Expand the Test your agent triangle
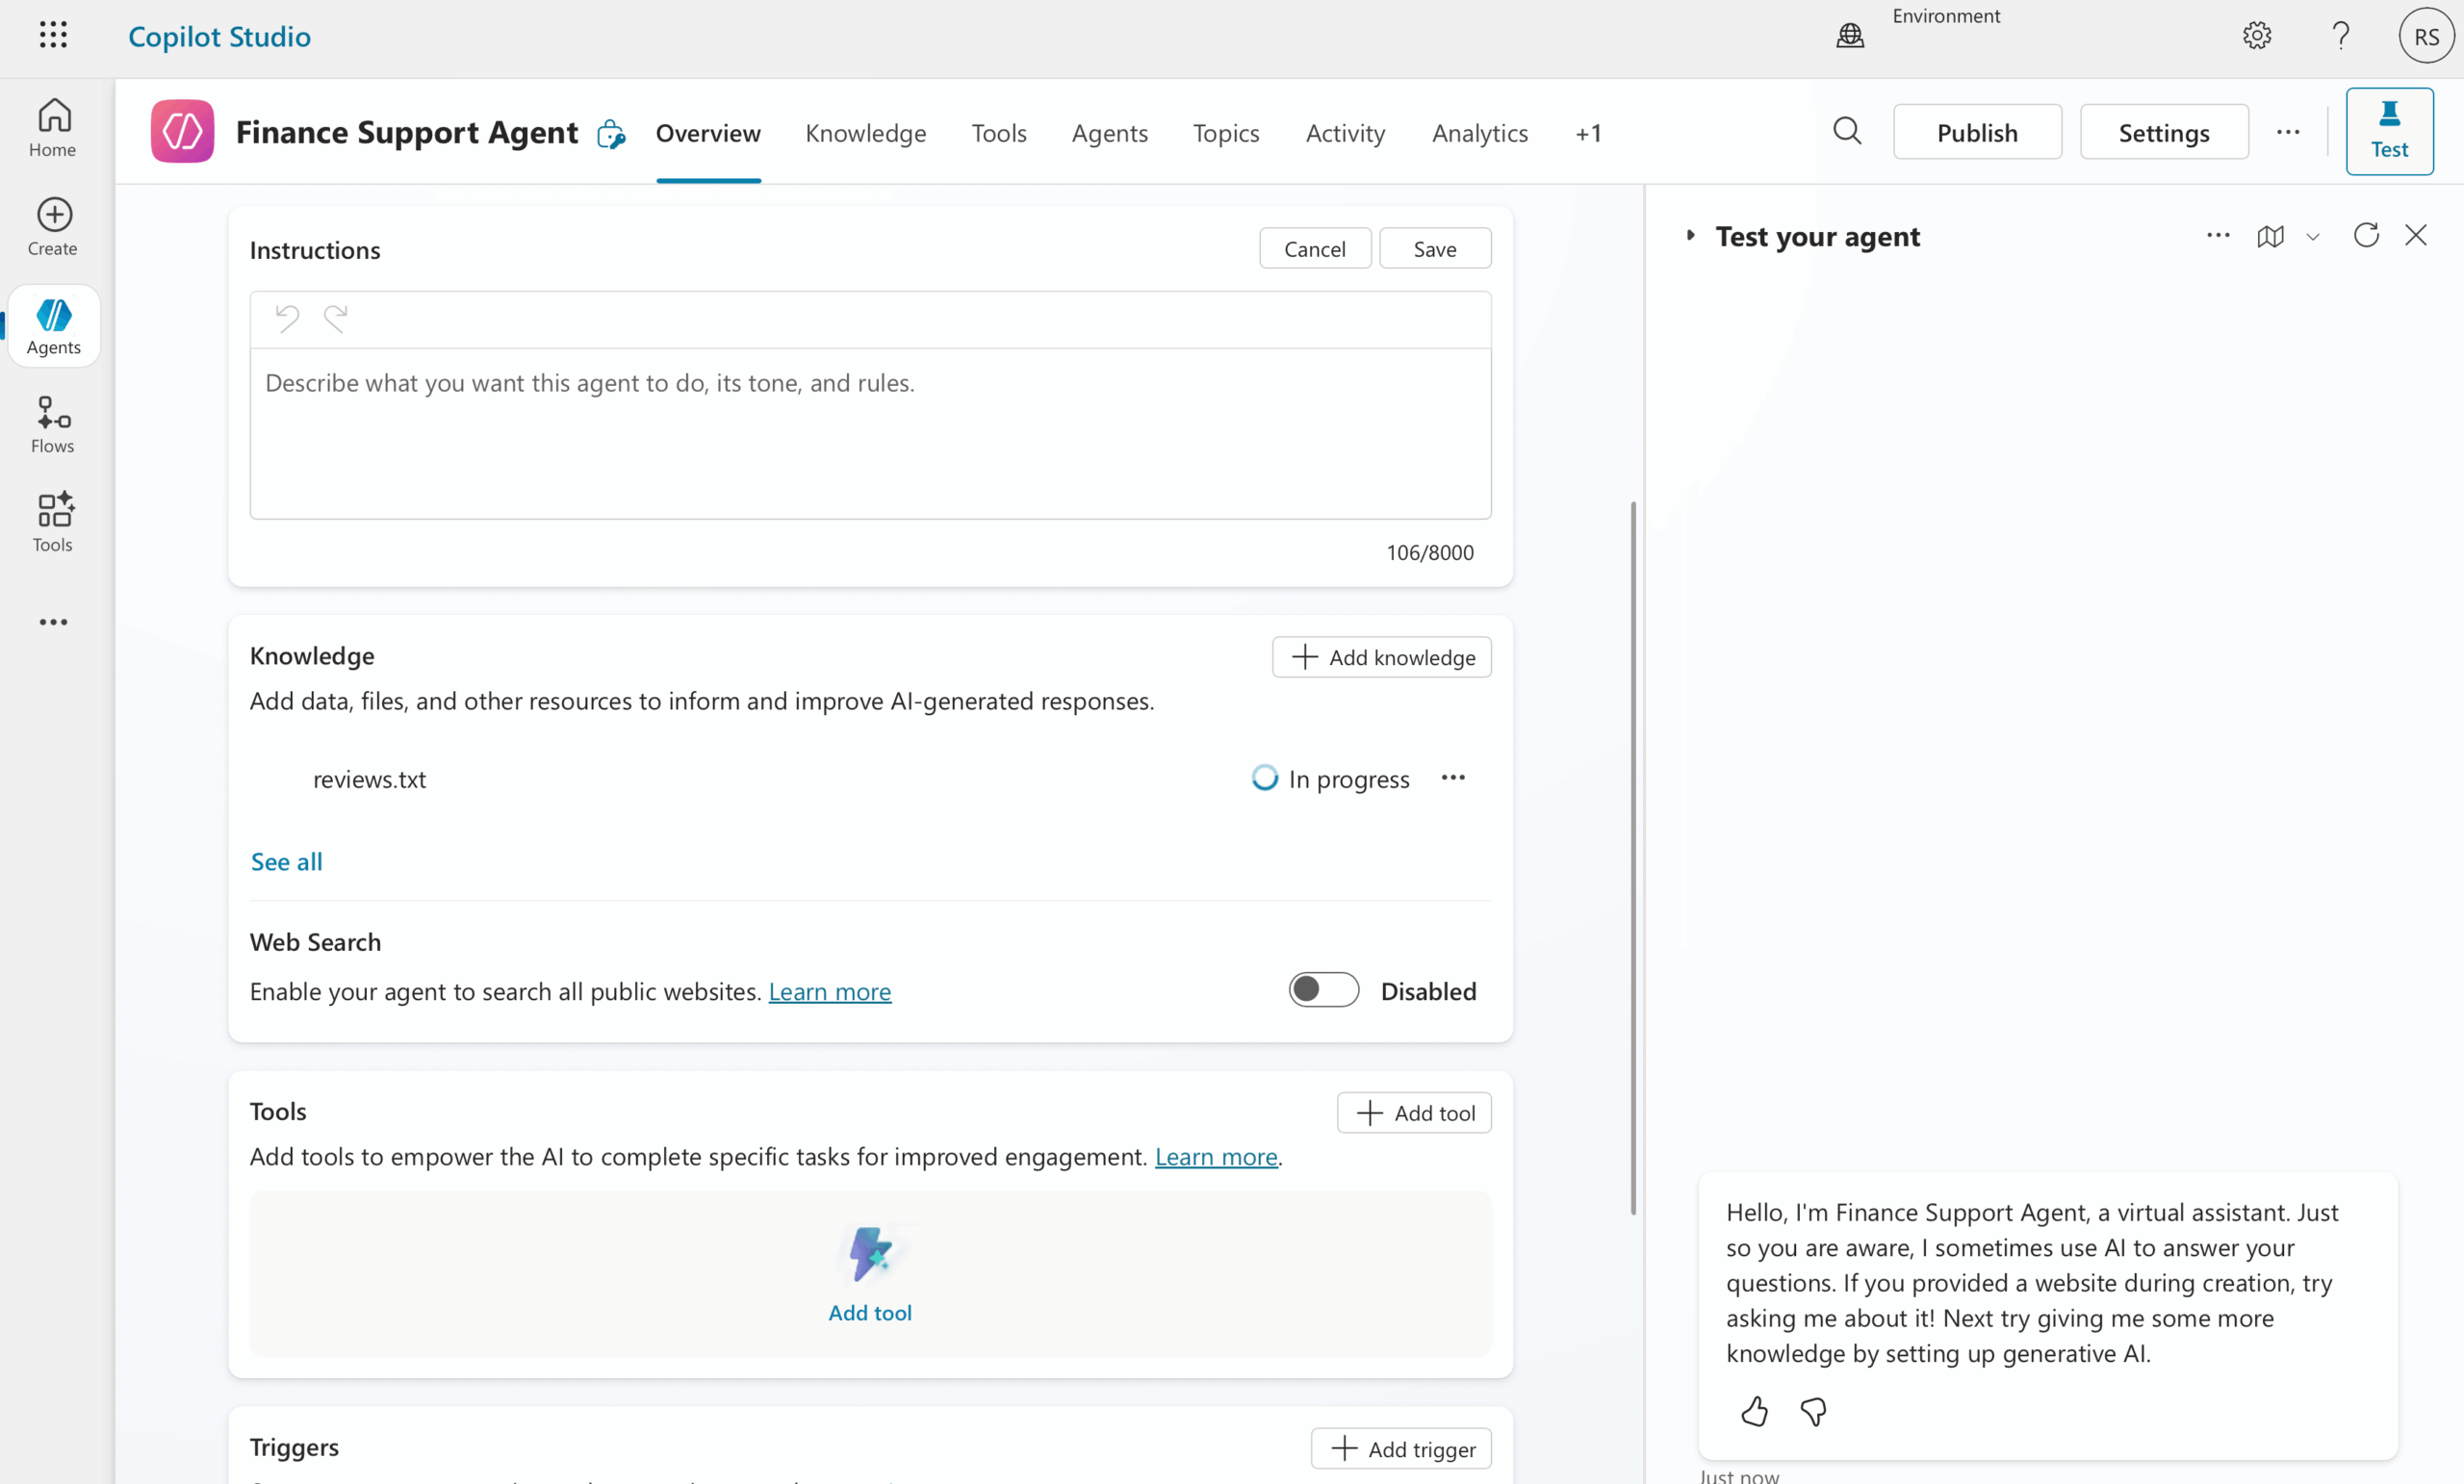Viewport: 2464px width, 1484px height. (x=1690, y=236)
